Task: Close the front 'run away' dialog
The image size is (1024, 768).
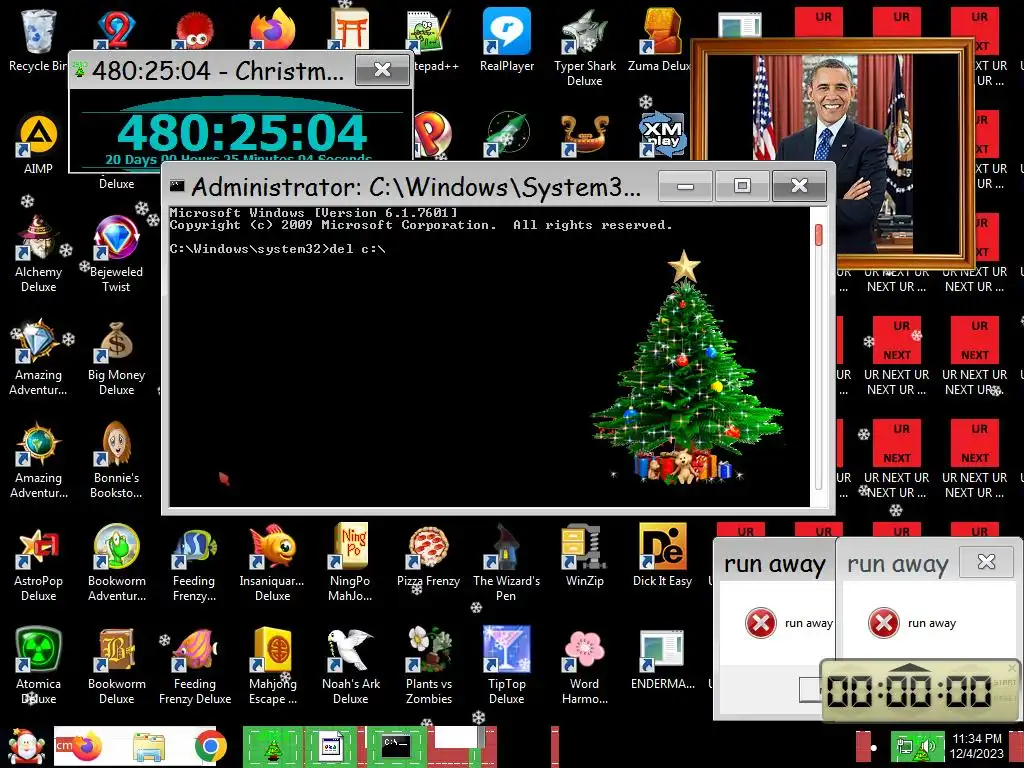Action: (986, 562)
